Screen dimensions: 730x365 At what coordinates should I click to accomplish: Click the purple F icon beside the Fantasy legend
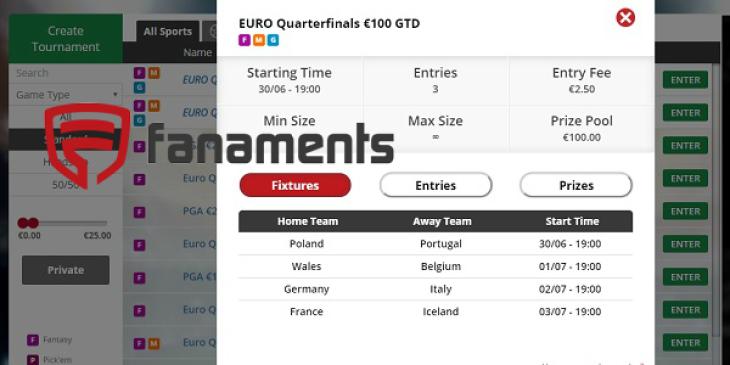coord(33,340)
